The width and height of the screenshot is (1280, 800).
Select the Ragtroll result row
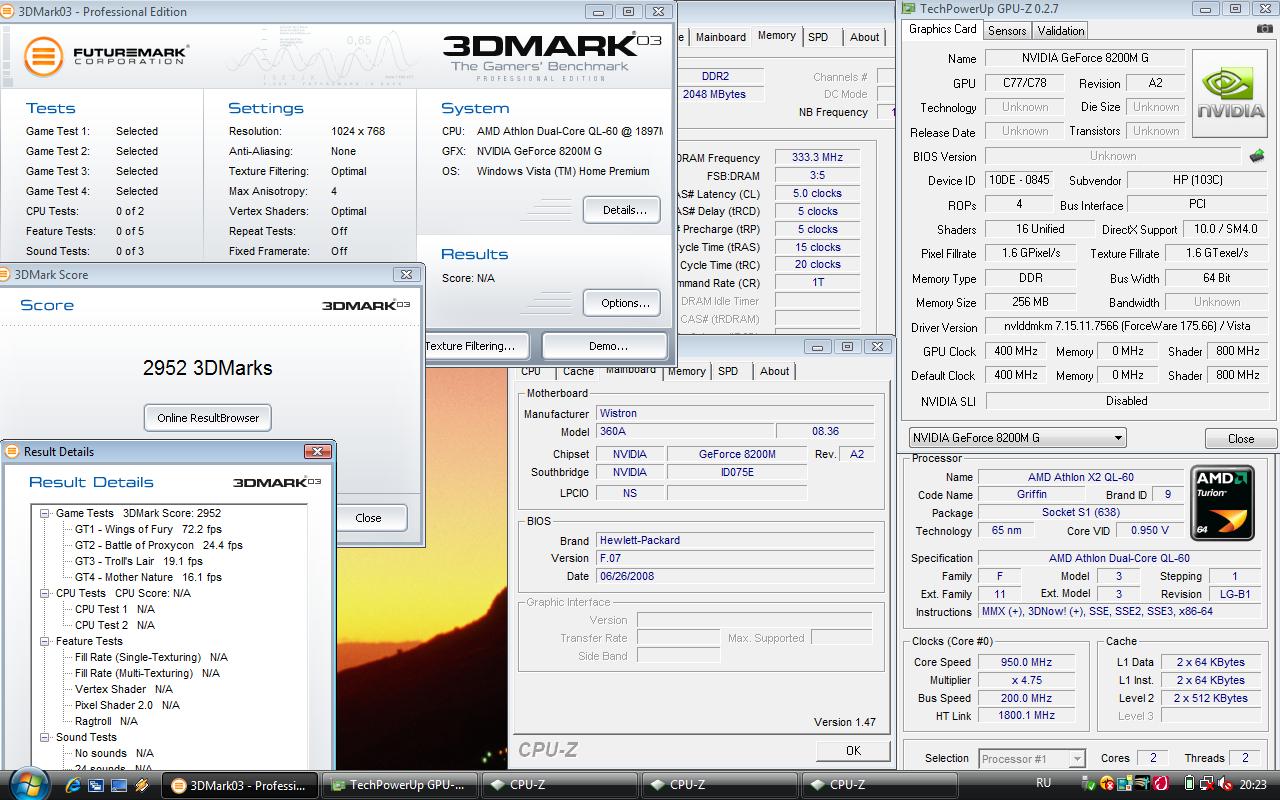(106, 721)
